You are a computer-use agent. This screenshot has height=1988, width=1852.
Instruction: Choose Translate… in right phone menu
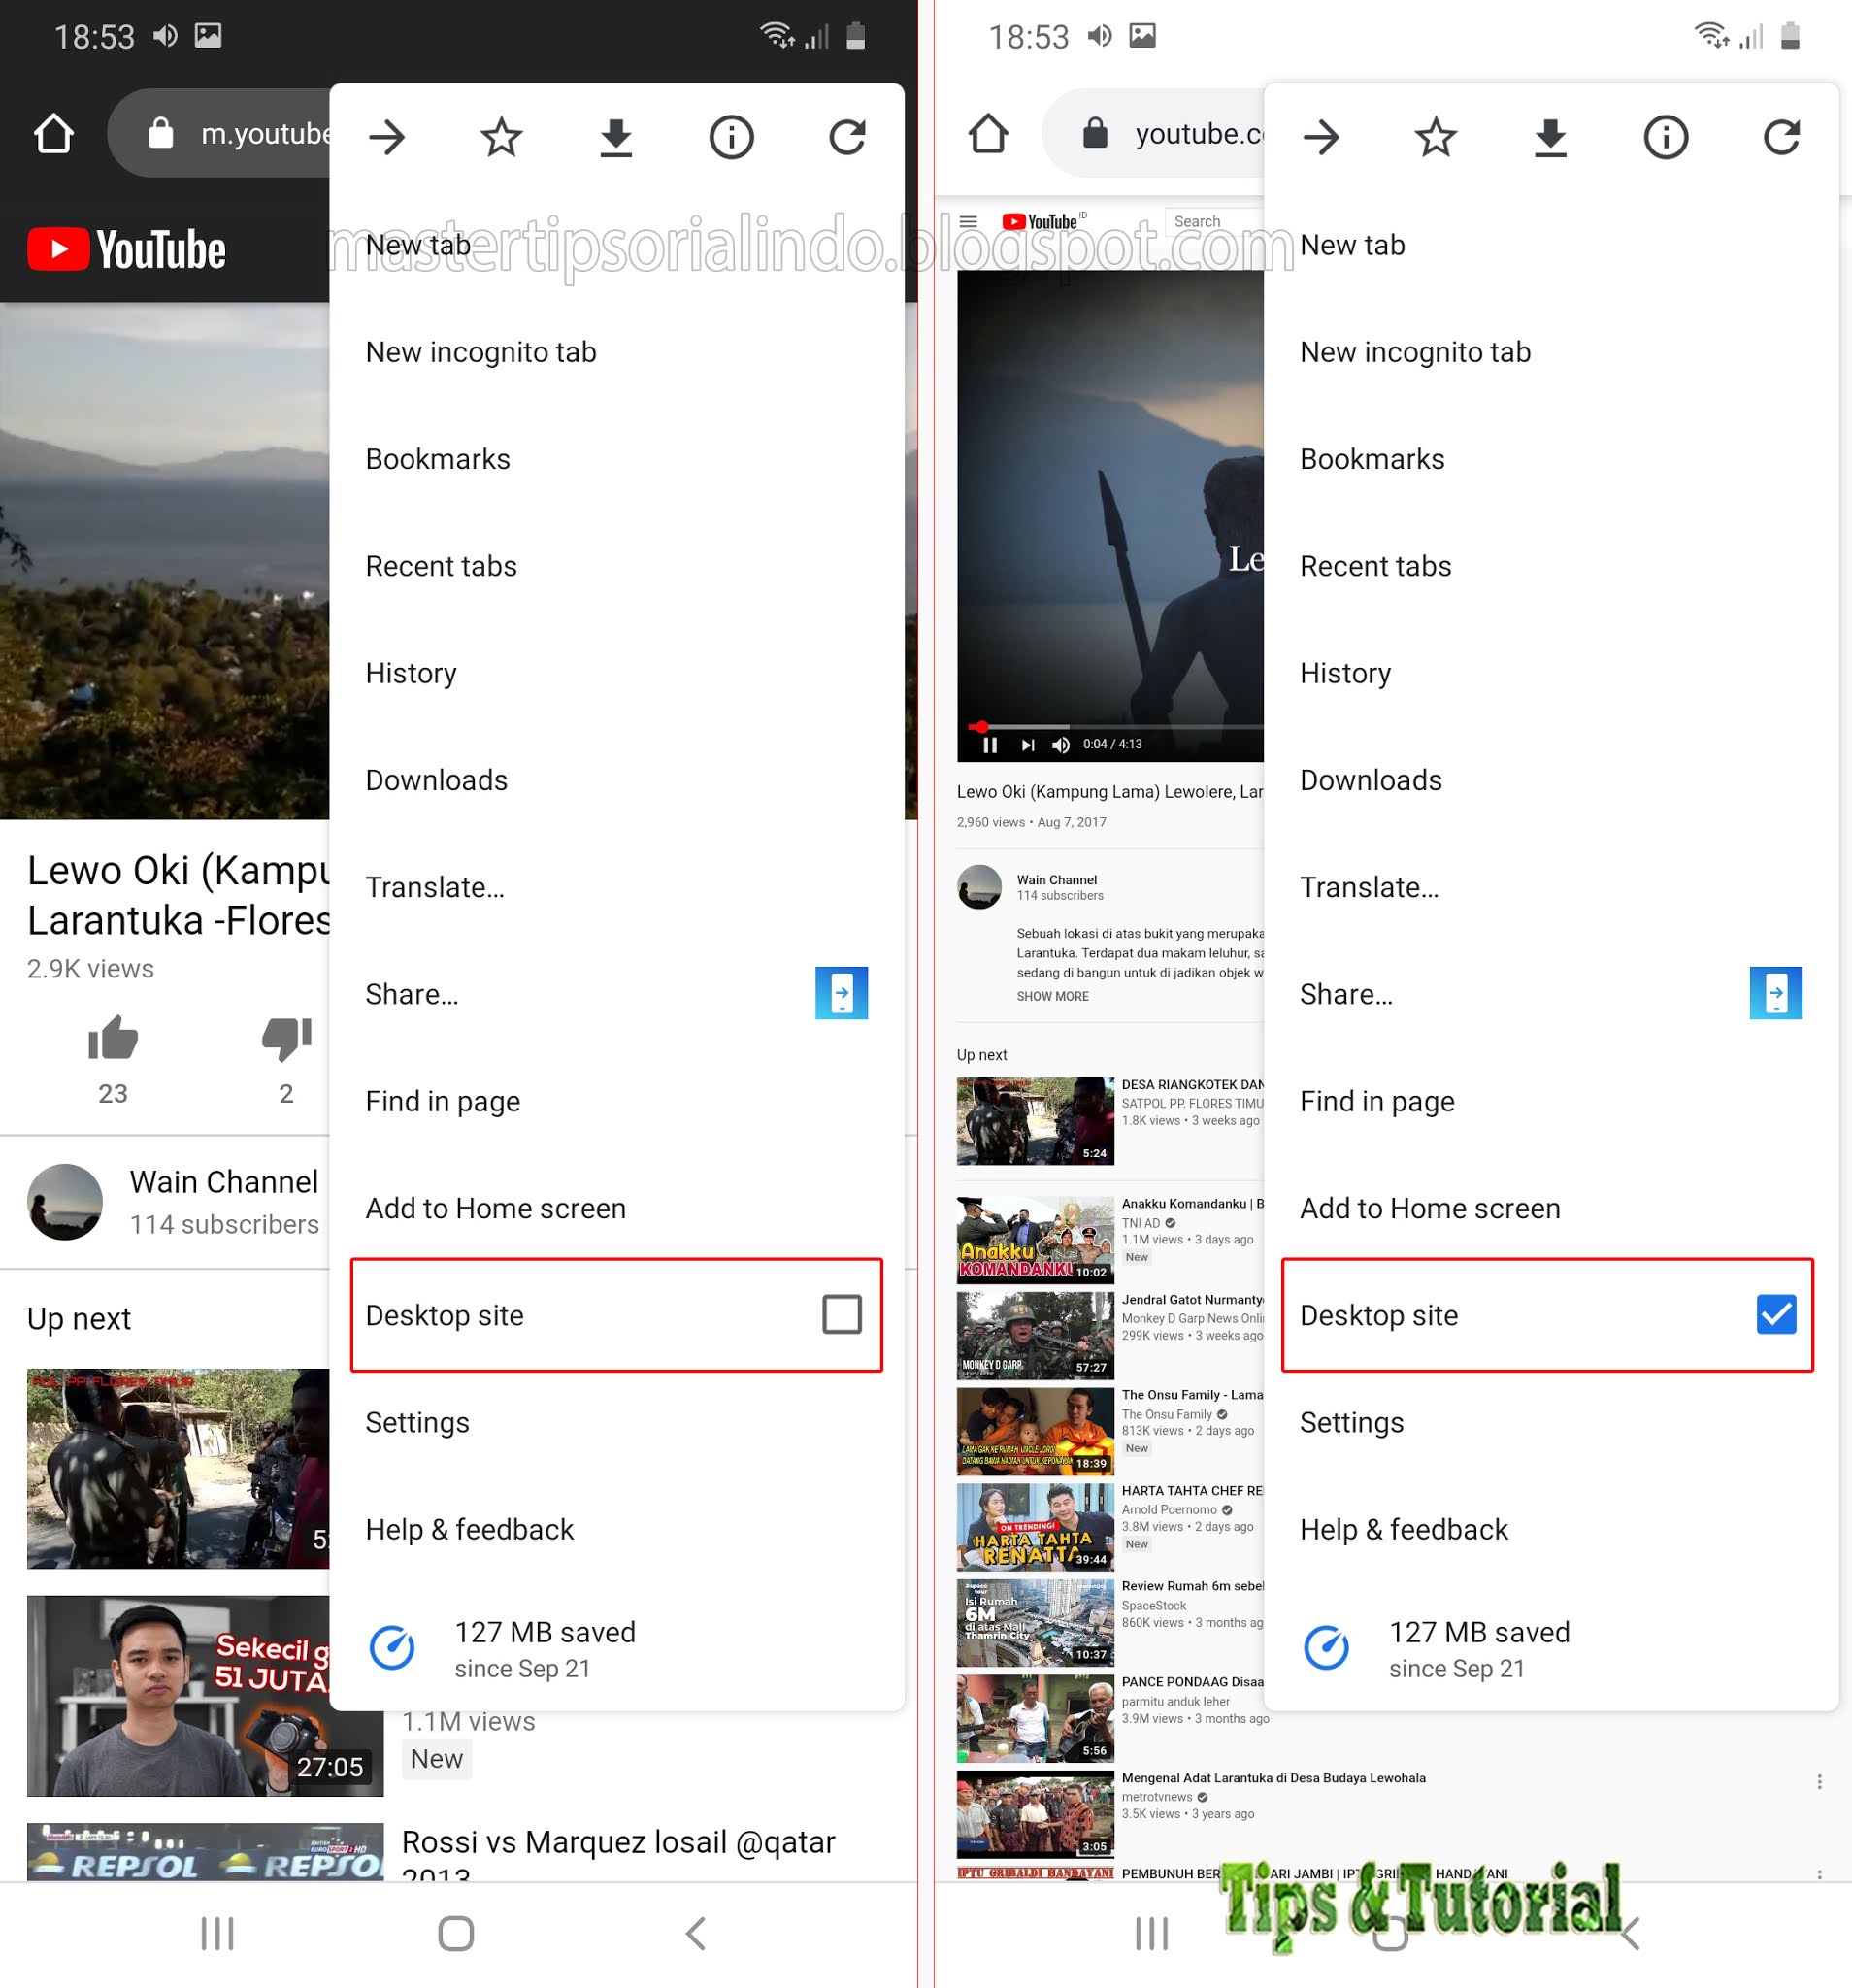[1550, 887]
